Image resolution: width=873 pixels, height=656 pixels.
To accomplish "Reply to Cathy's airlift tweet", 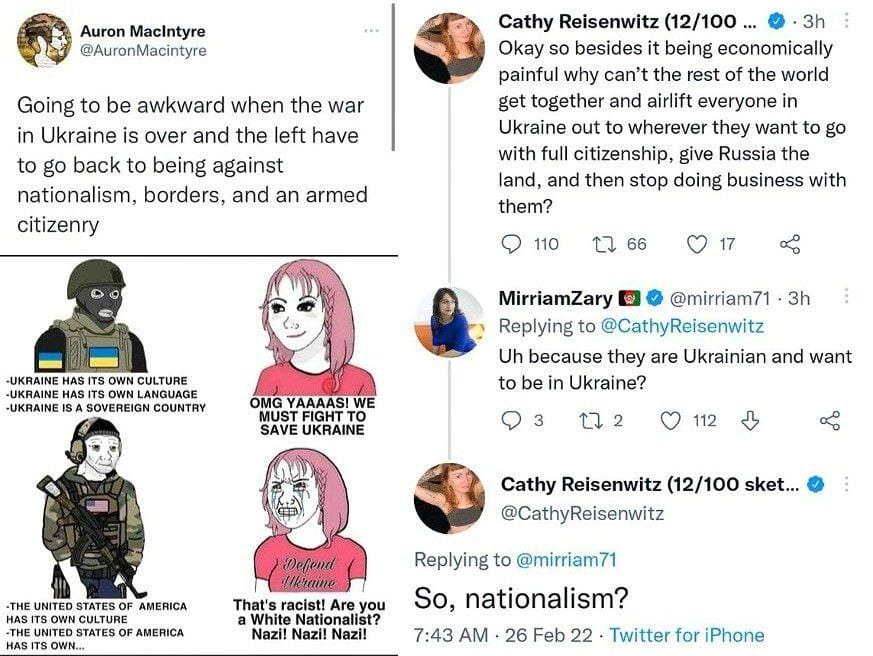I will click(511, 244).
